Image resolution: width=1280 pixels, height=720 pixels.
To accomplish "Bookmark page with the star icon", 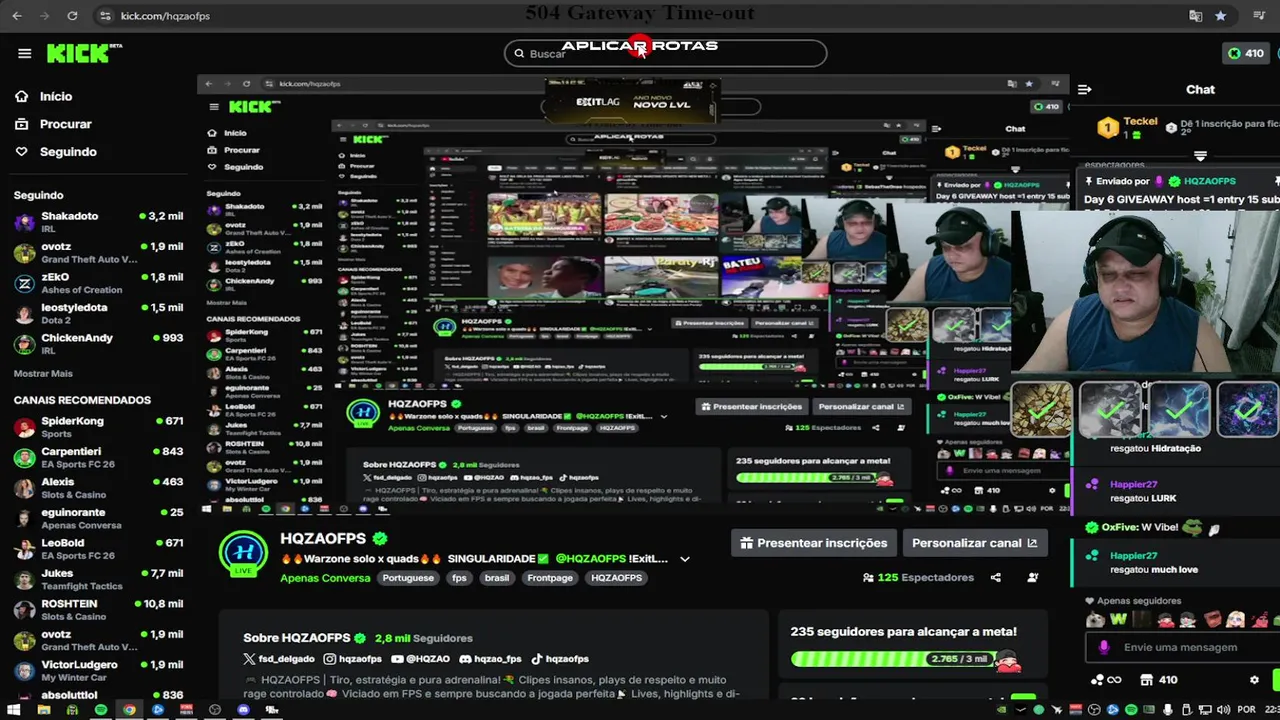I will coord(1221,16).
